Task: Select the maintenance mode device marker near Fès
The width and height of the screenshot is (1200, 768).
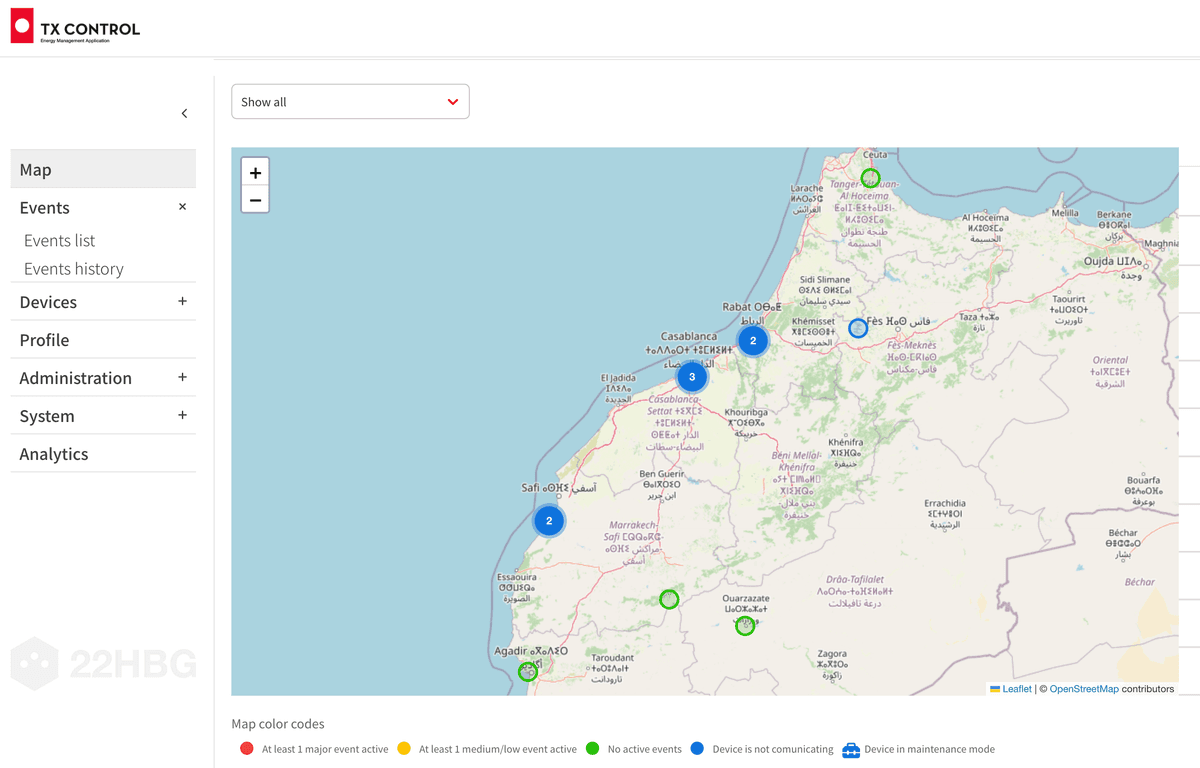Action: (x=858, y=327)
